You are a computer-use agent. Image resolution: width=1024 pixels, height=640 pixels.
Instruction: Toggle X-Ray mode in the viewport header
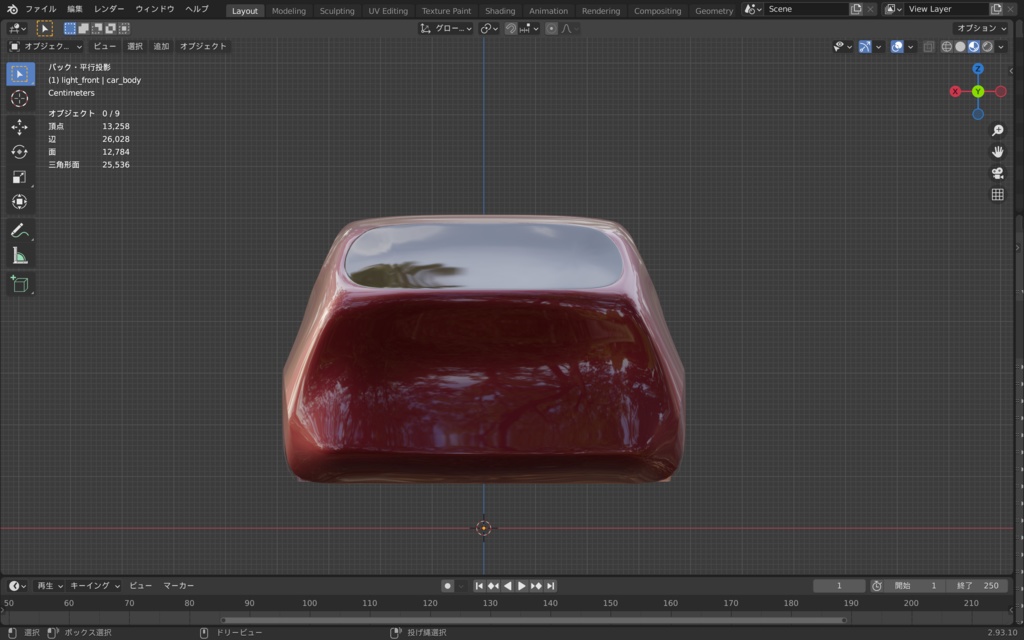(x=928, y=46)
